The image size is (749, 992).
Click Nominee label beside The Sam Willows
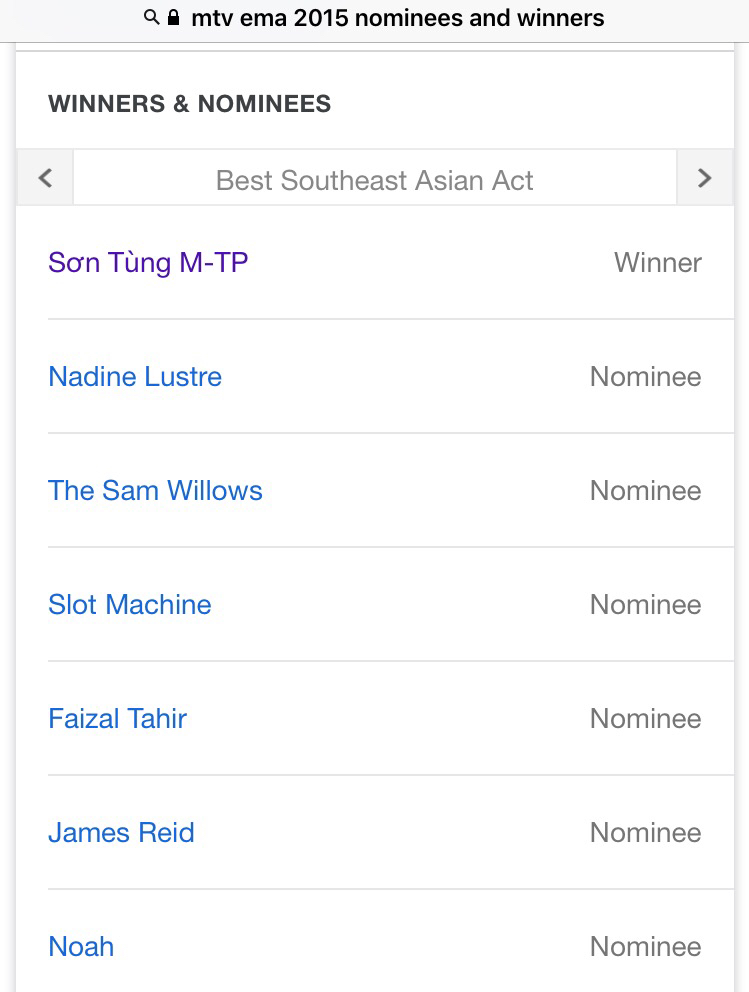click(645, 491)
